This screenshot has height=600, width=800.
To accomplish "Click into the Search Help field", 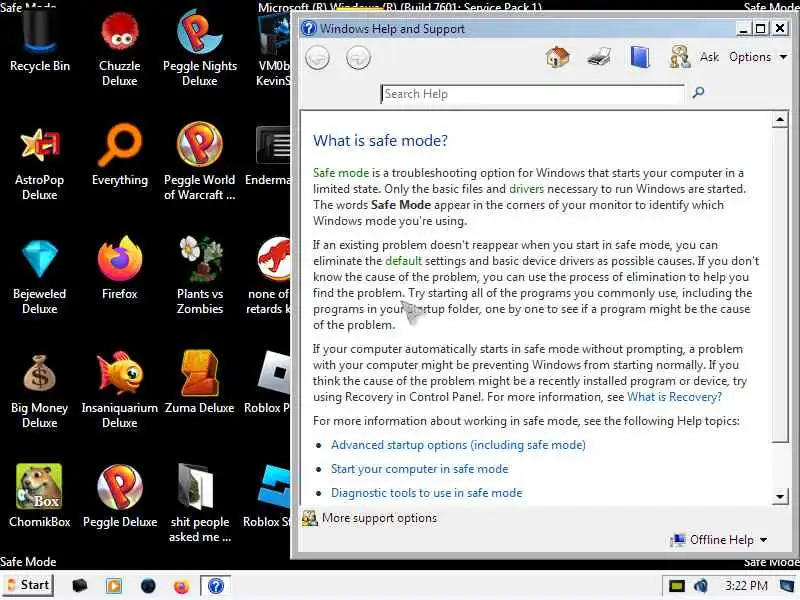I will coord(532,94).
